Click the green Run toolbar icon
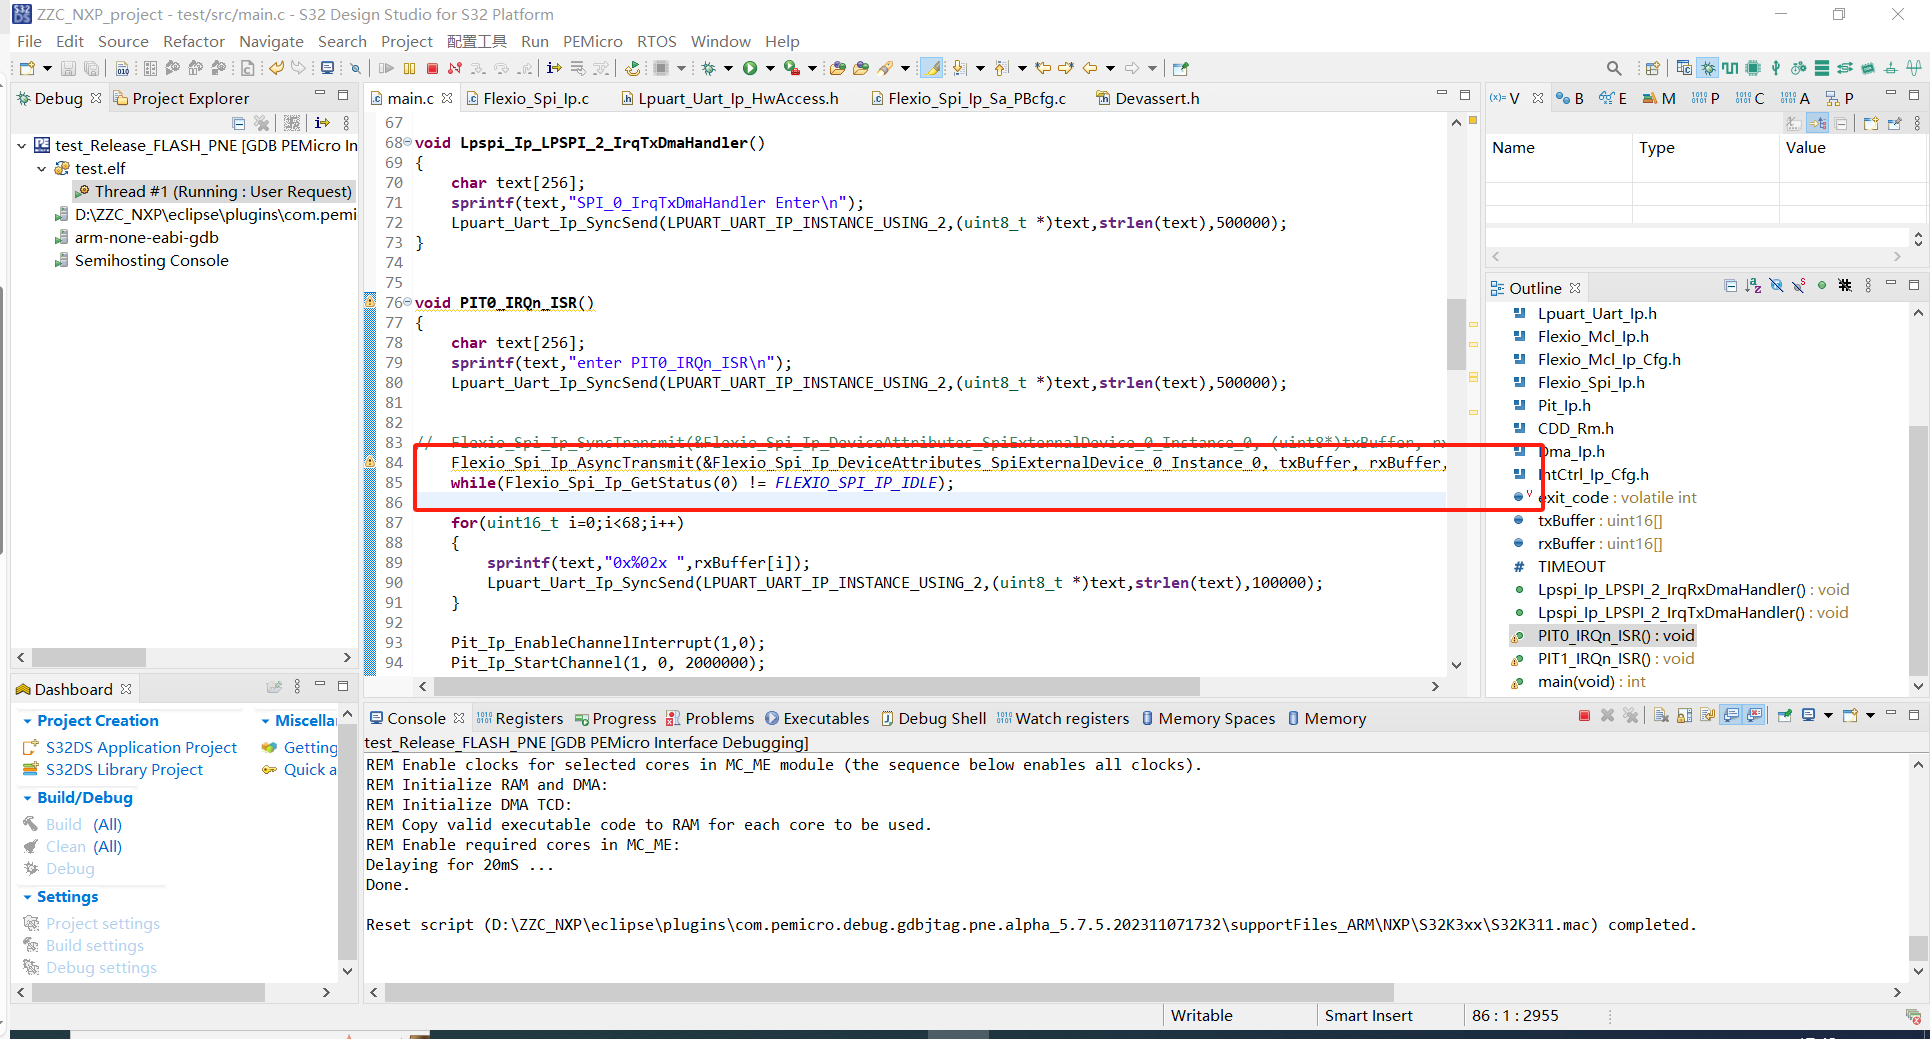 point(750,68)
